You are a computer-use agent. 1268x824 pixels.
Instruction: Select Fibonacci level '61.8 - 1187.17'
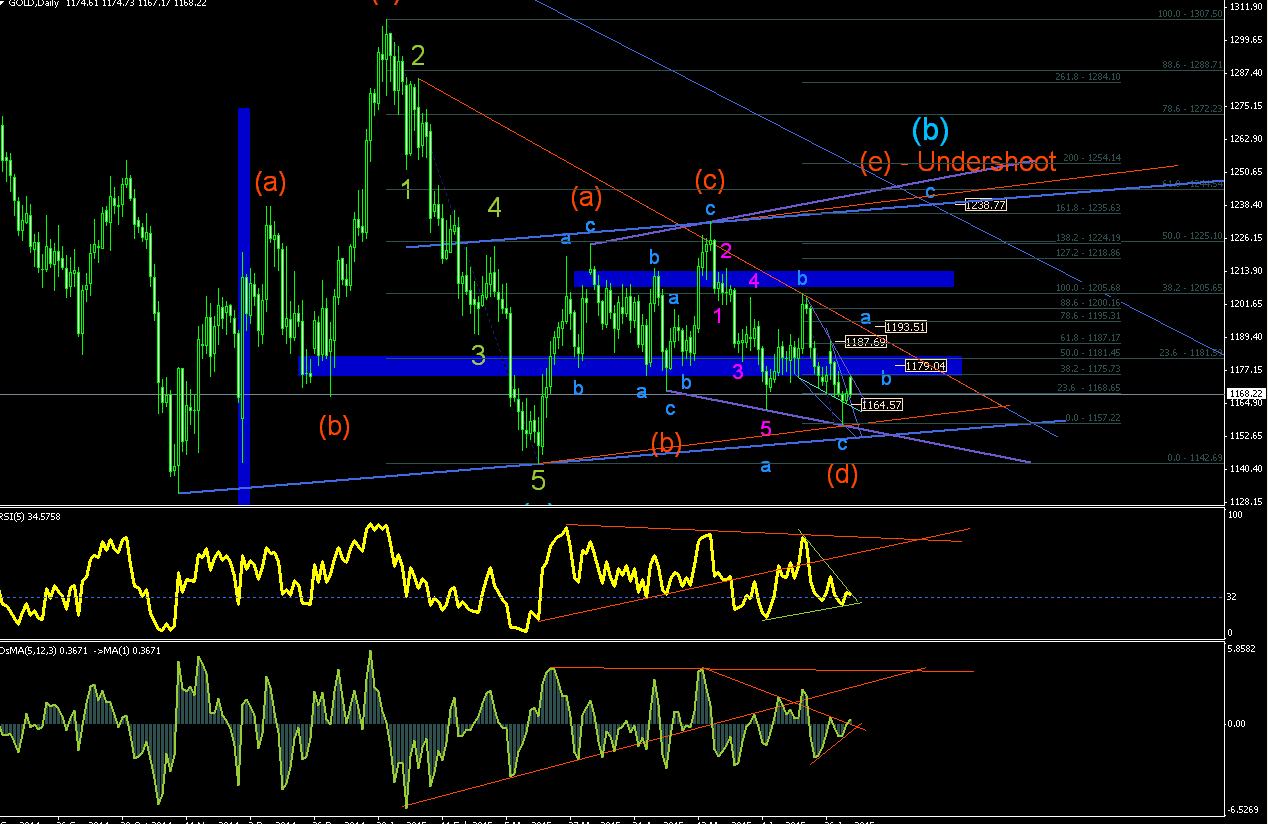click(x=1090, y=338)
